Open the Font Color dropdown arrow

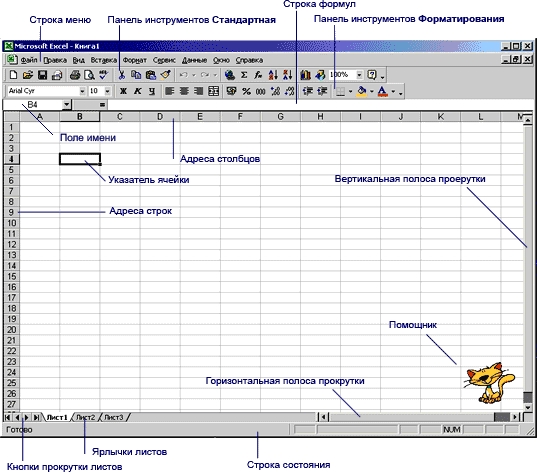pos(393,91)
